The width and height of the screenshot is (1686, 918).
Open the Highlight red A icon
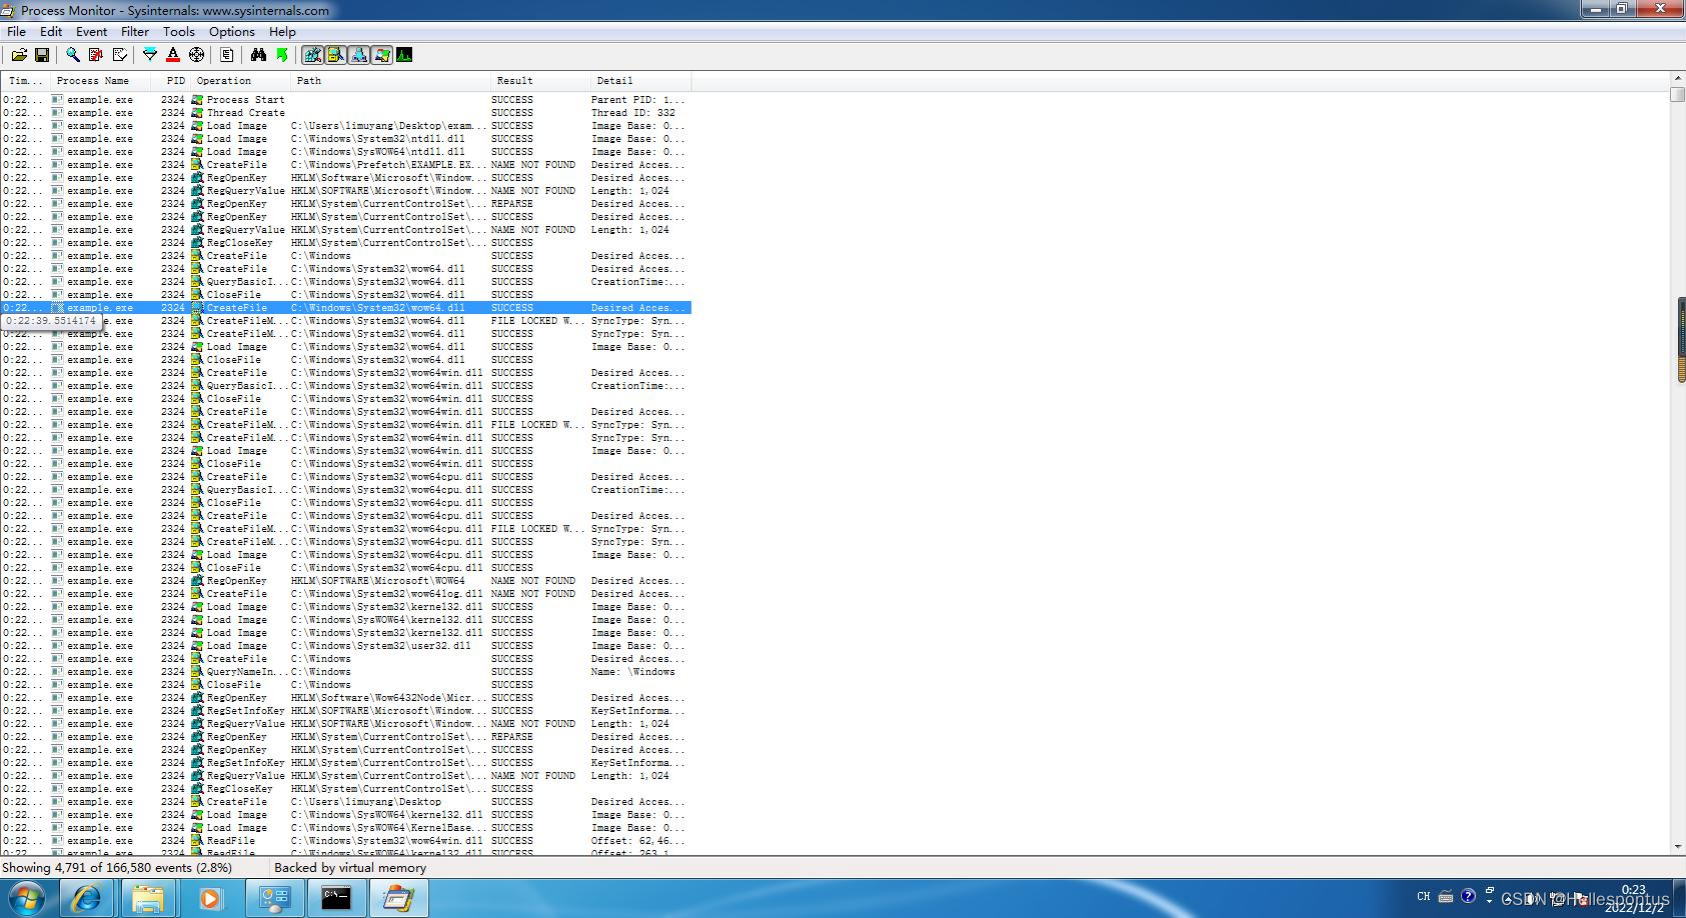click(x=173, y=55)
